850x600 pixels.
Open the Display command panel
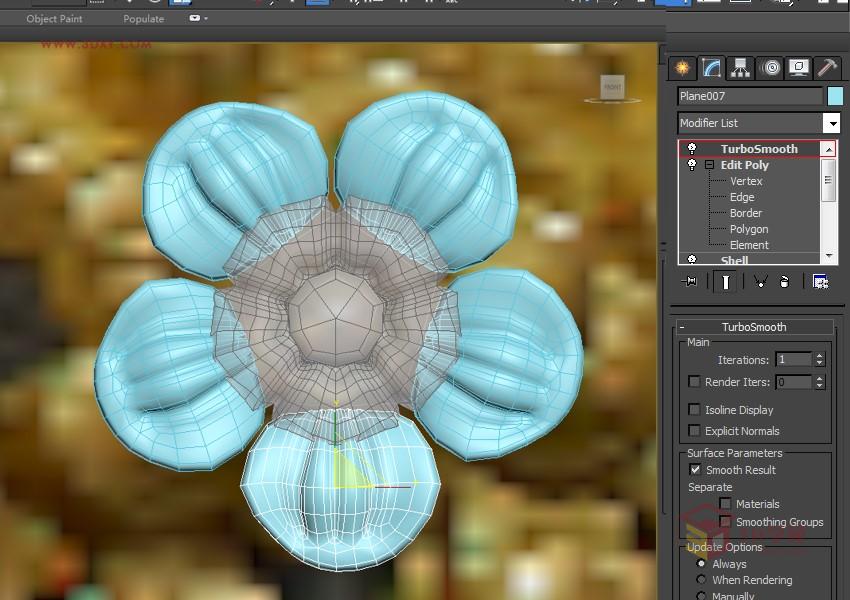click(795, 68)
